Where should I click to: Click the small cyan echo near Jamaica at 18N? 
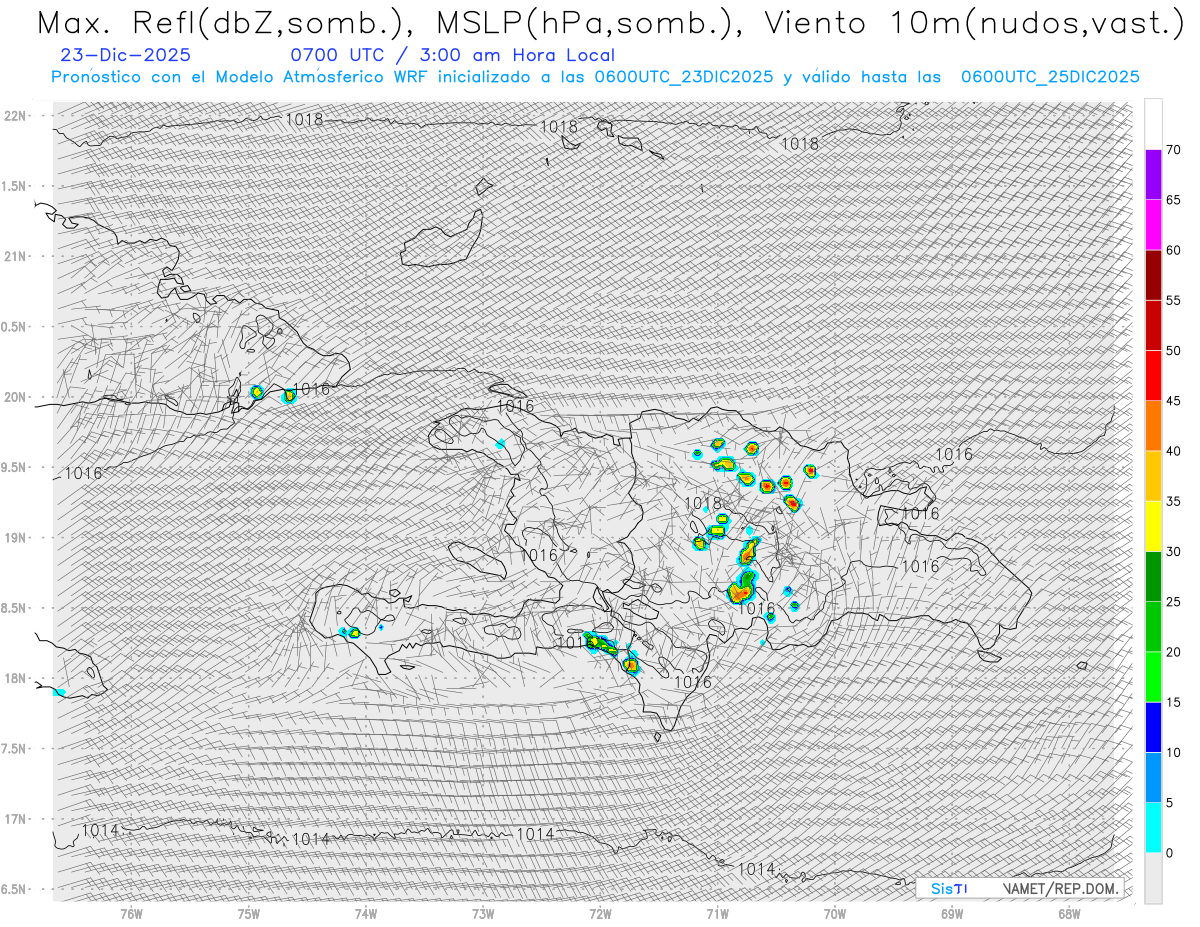[60, 692]
